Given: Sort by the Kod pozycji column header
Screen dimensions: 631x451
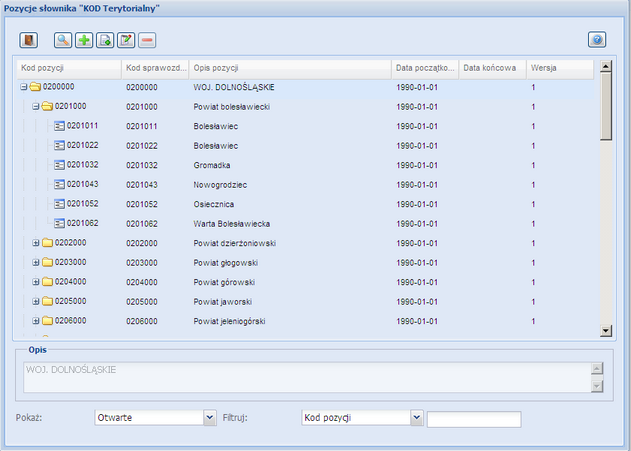Looking at the screenshot, I should click(68, 68).
